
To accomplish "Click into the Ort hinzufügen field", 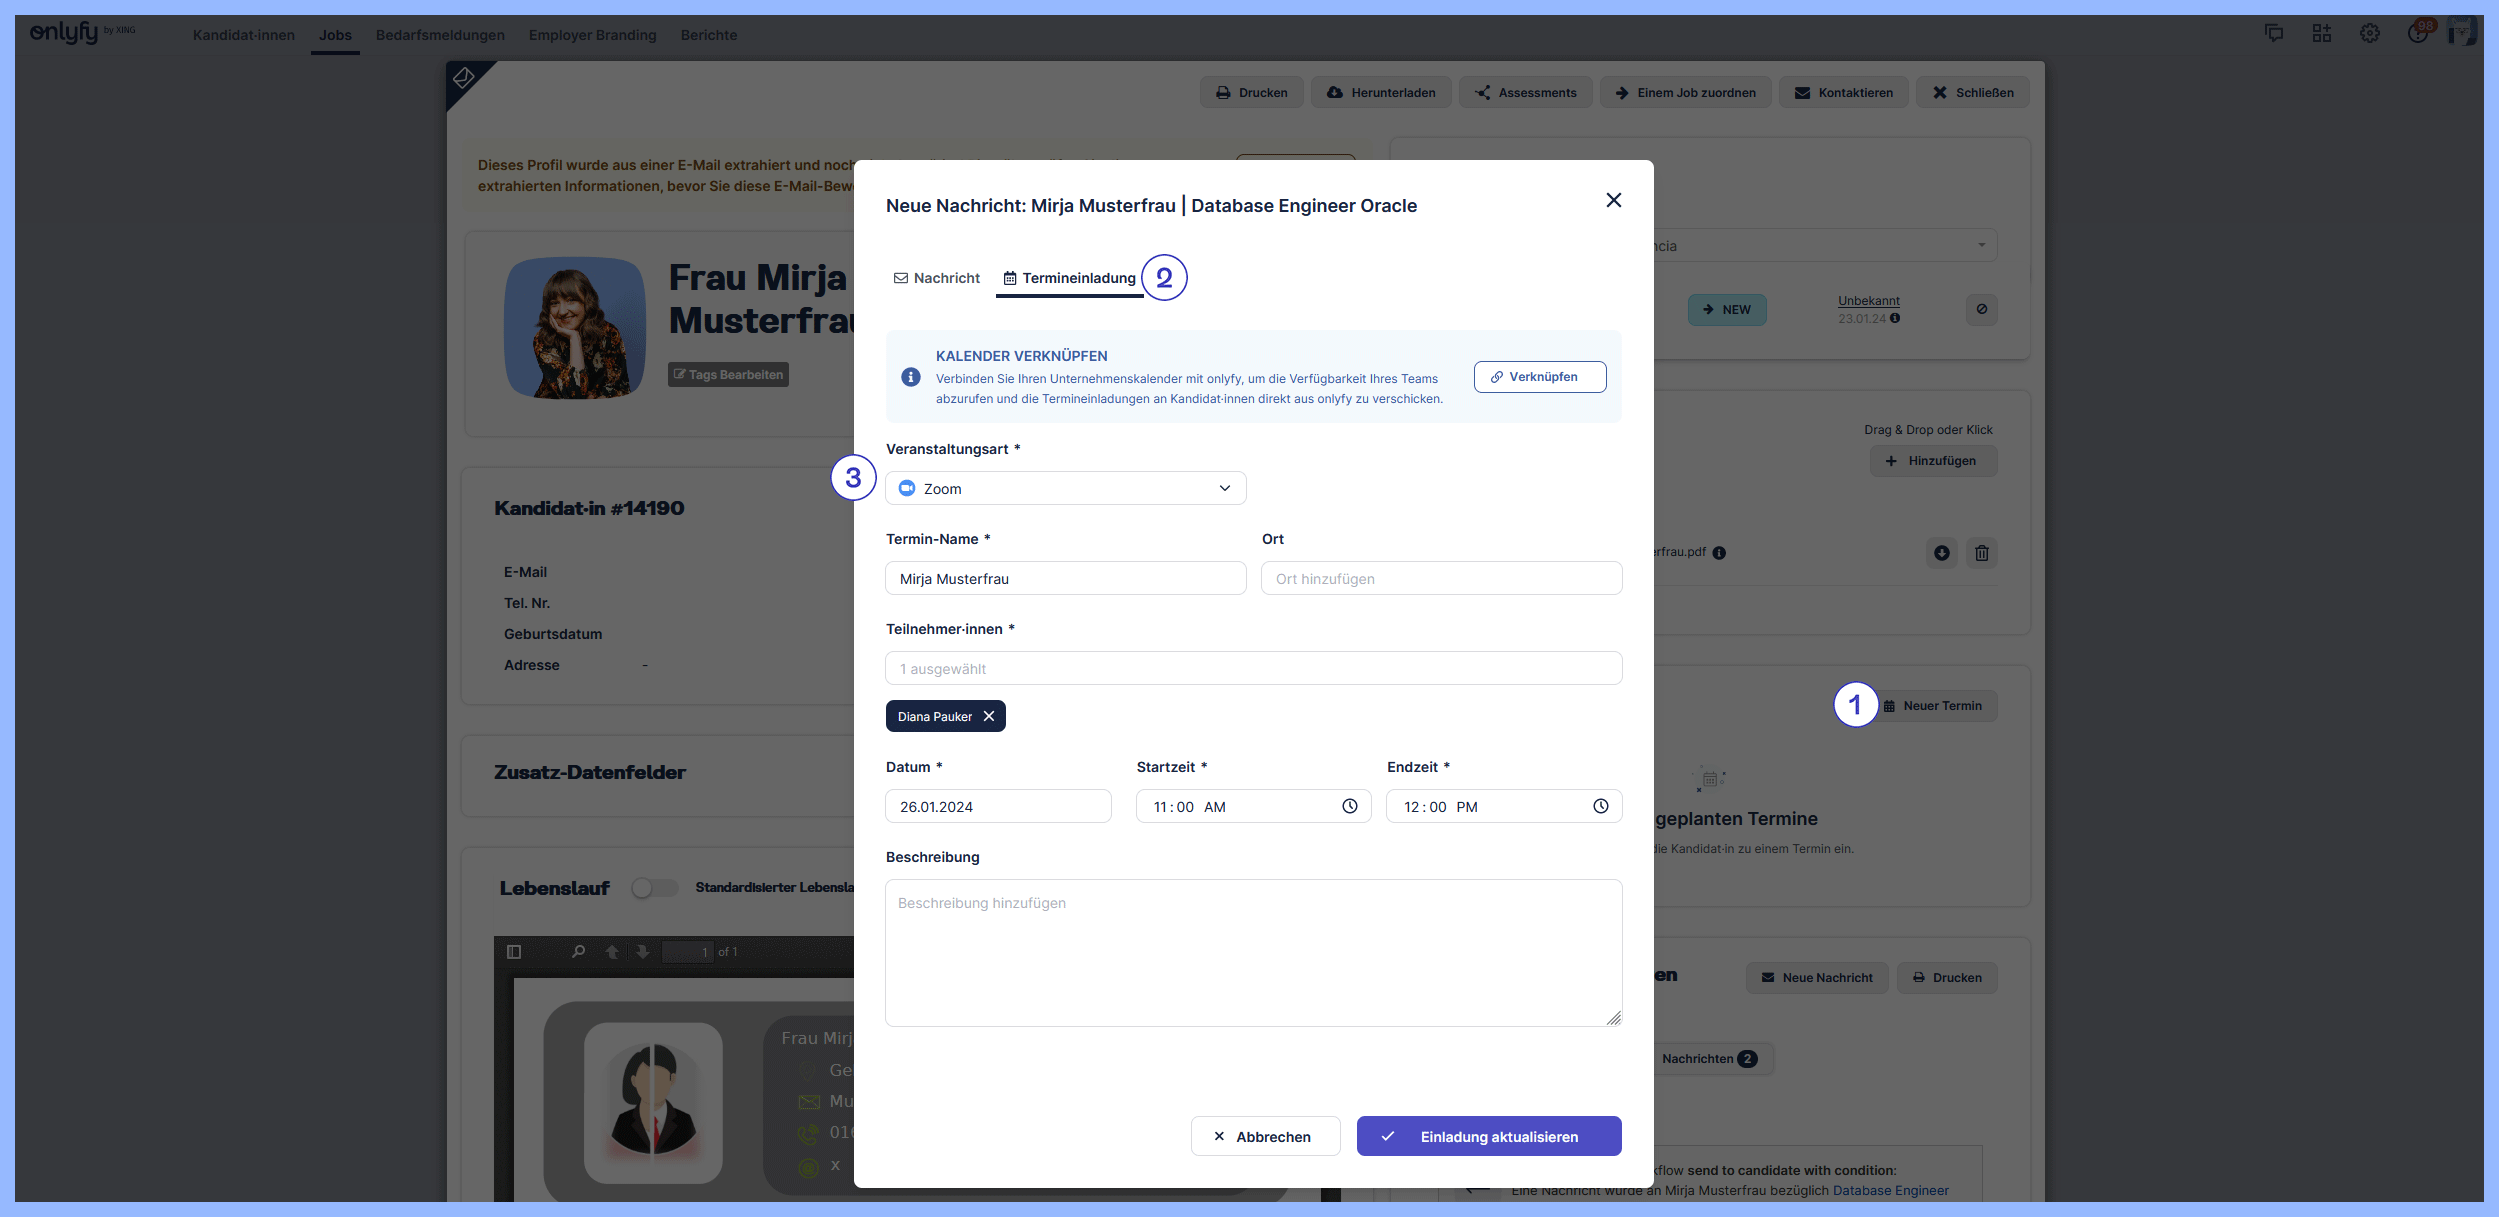I will click(x=1440, y=578).
